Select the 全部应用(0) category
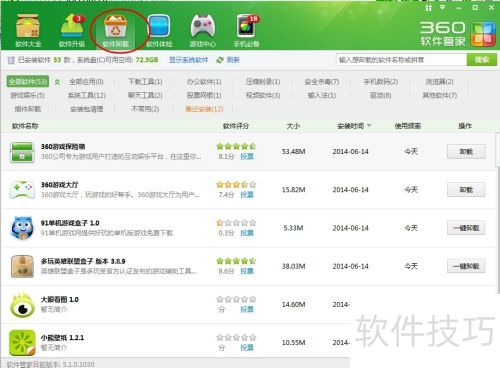500x368 pixels. tap(86, 82)
